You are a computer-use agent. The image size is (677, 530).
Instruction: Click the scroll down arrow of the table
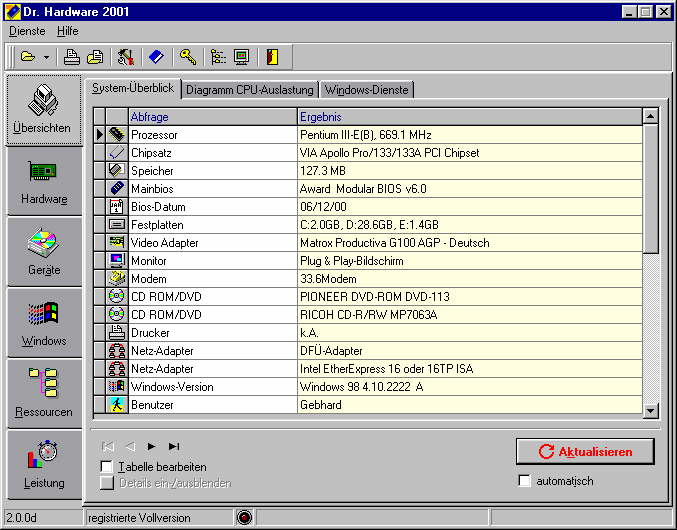[650, 410]
